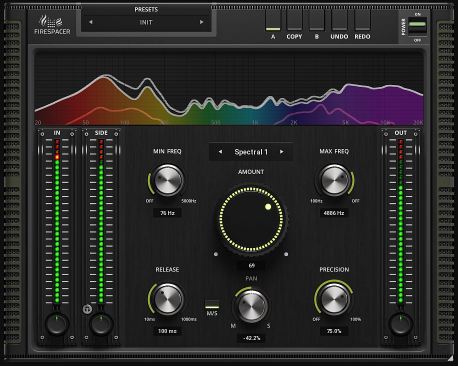
Task: Click the PRECISION knob
Action: tap(335, 299)
